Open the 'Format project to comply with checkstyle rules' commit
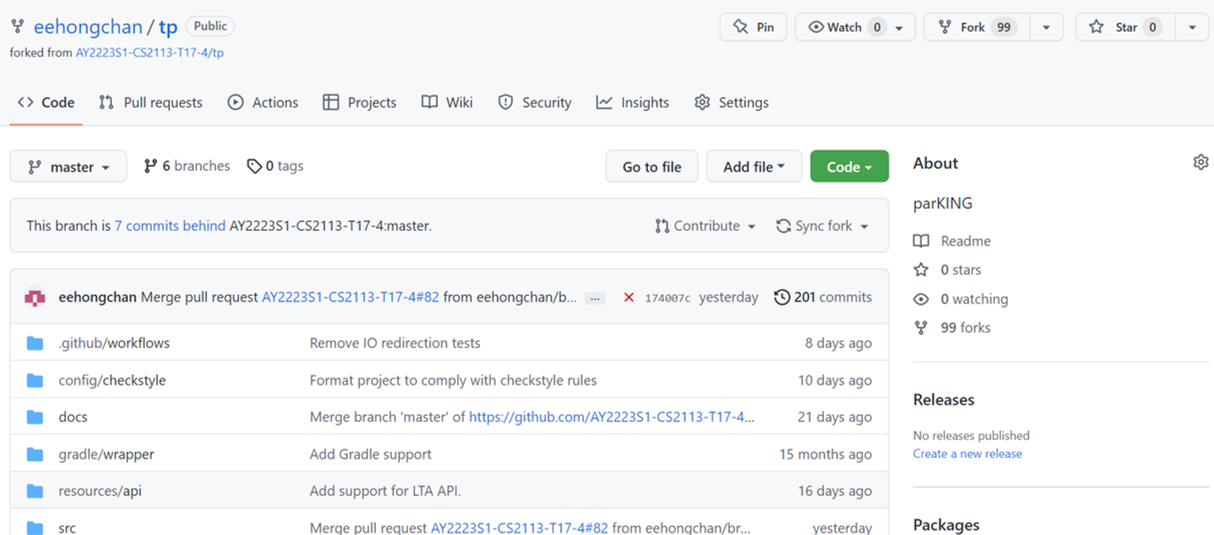Screen dimensions: 1214x535 453,380
